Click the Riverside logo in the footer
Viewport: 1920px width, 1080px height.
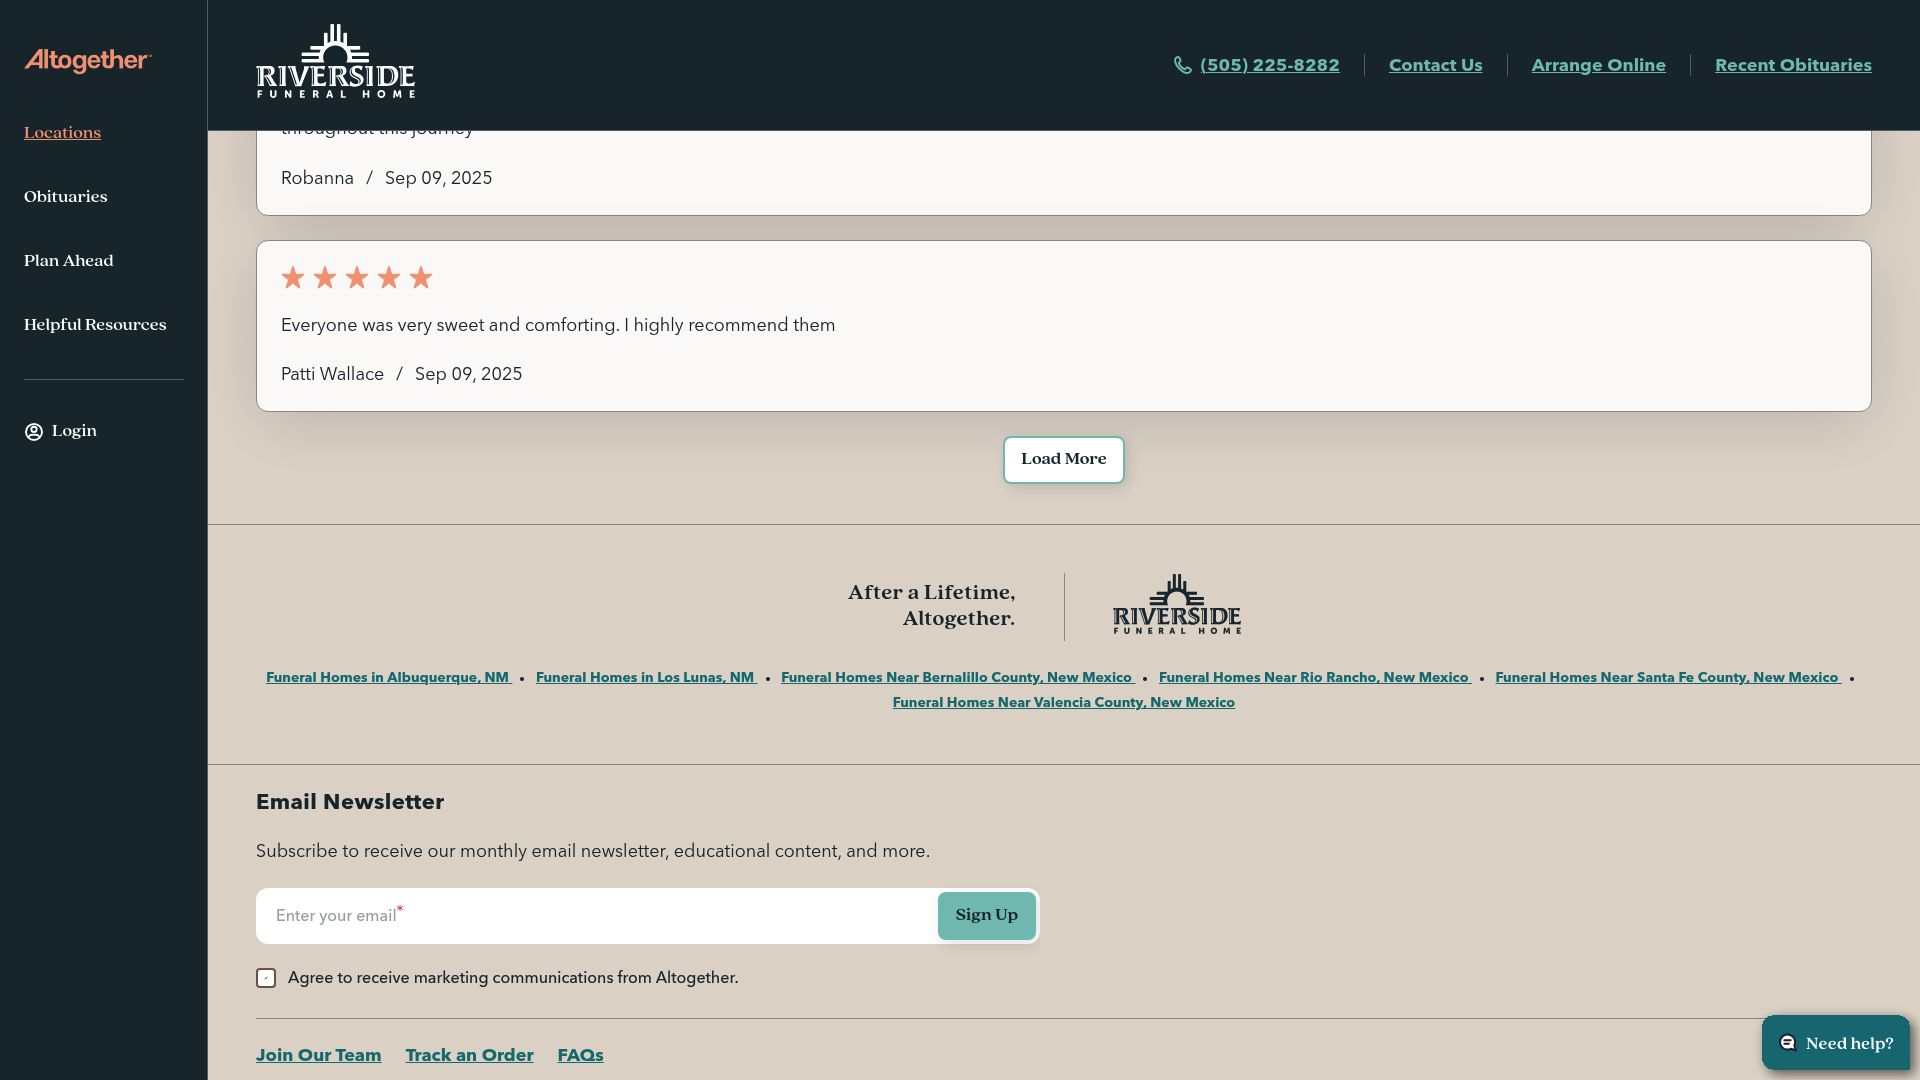pos(1176,605)
